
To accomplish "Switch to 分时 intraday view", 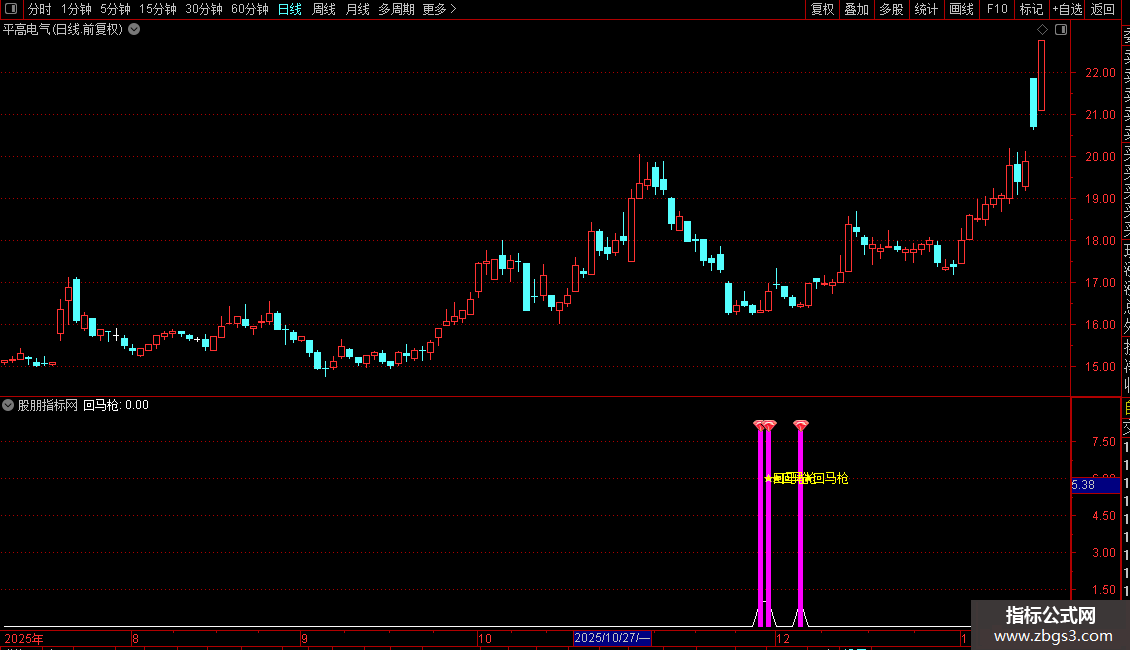I will click(40, 9).
